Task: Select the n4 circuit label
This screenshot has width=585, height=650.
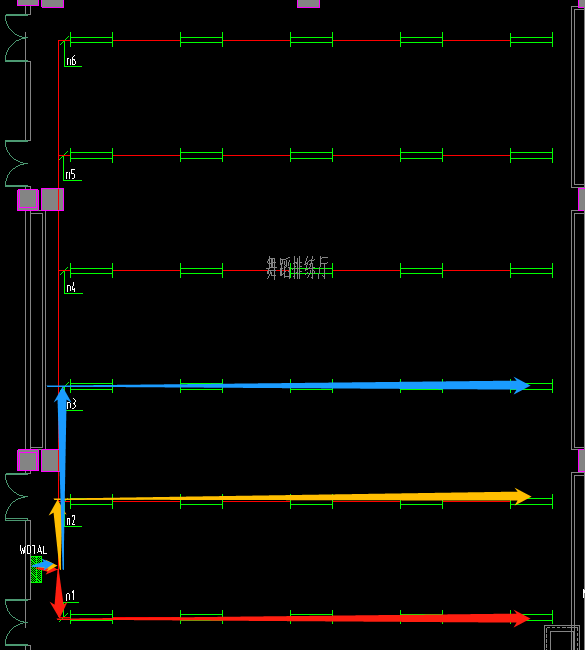Action: click(x=71, y=288)
